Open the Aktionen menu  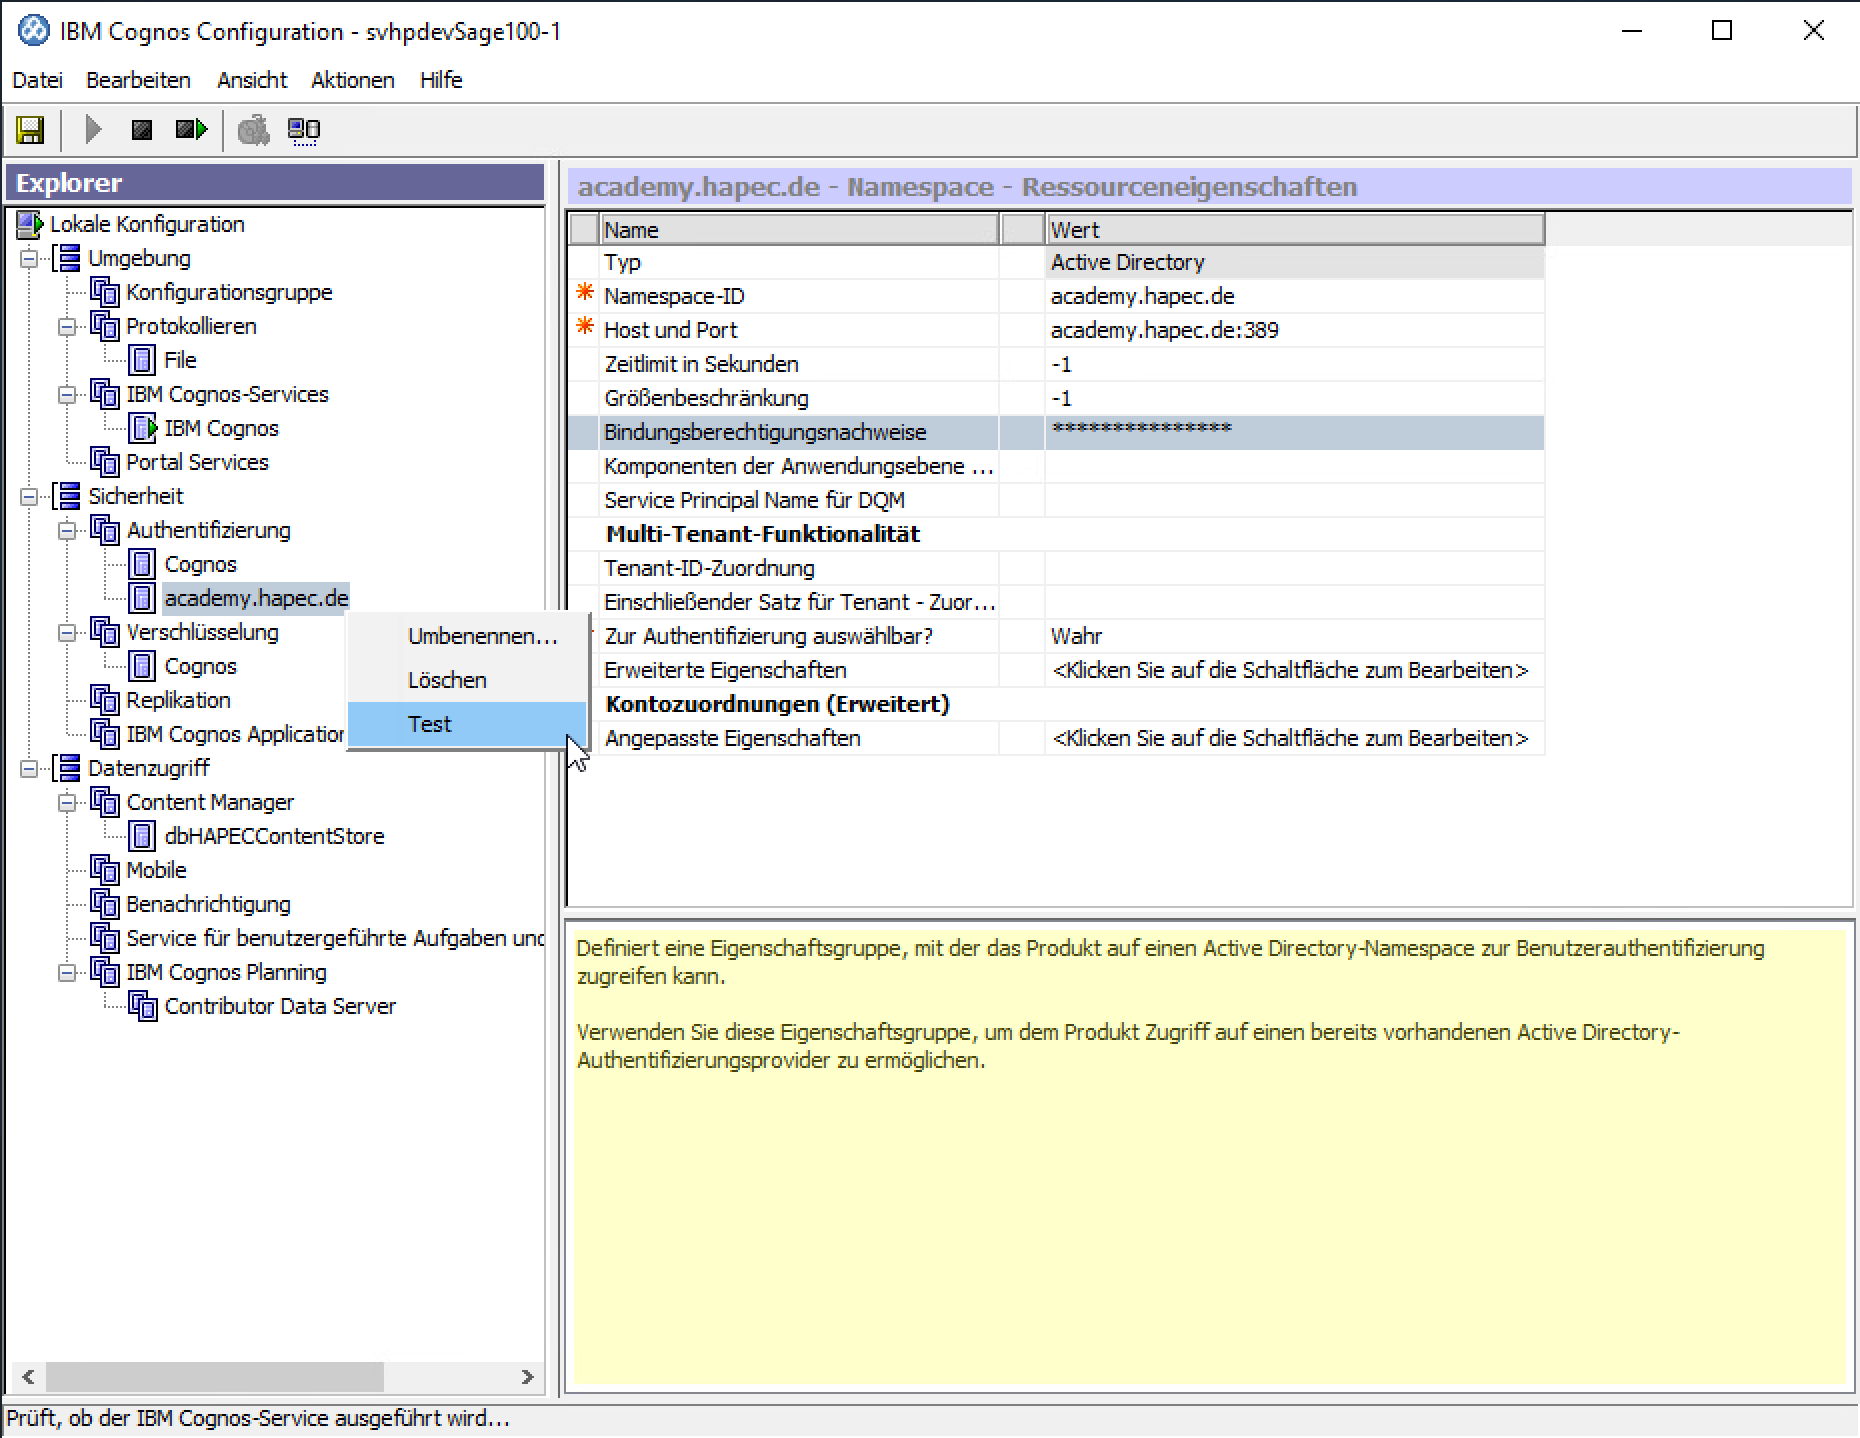[x=352, y=80]
